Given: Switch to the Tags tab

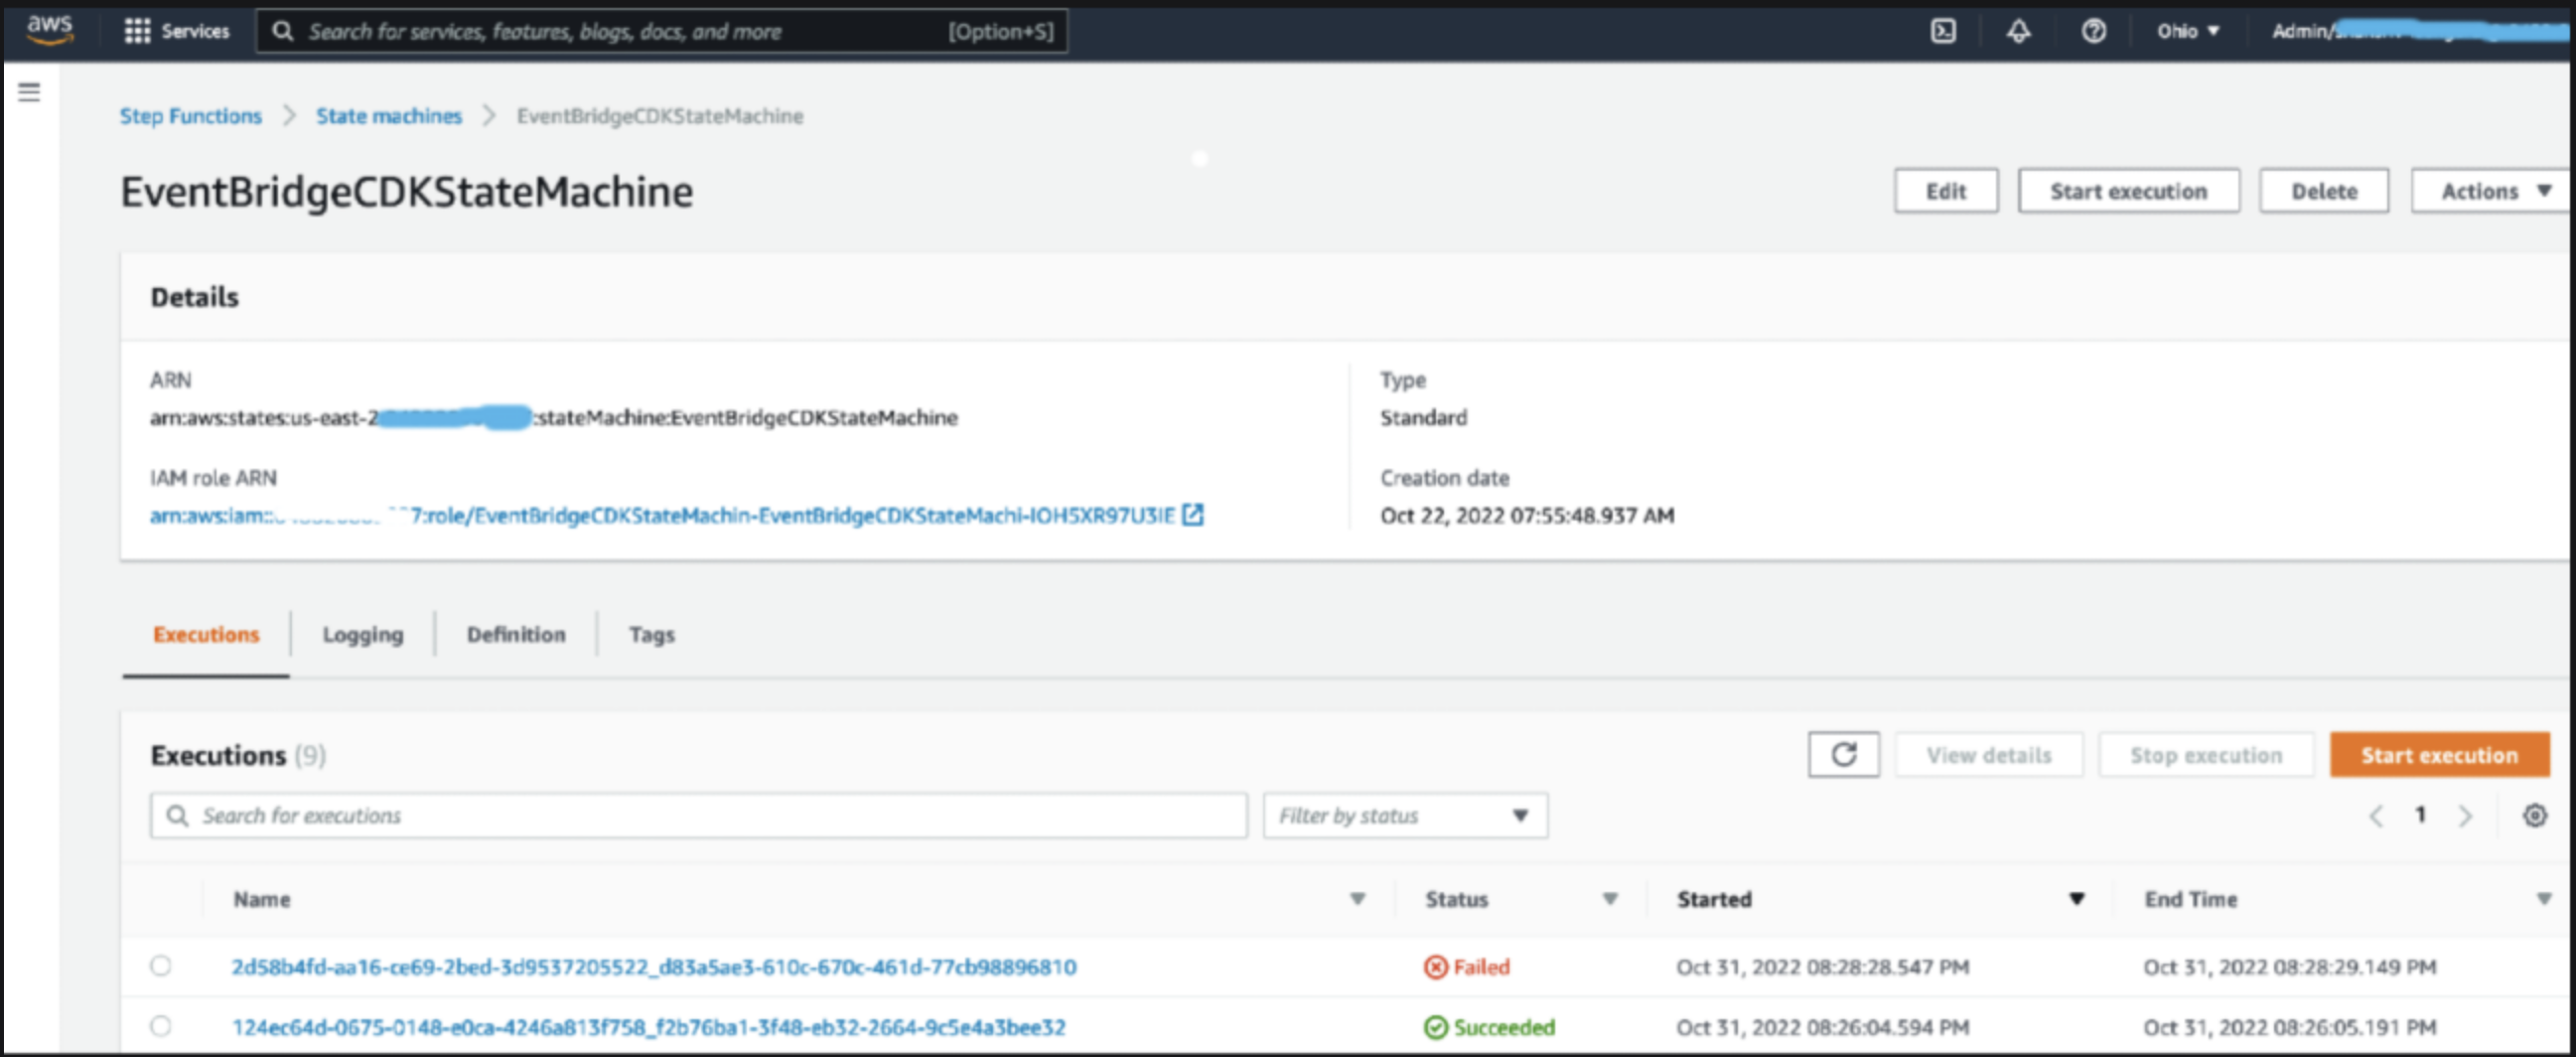Looking at the screenshot, I should coord(652,635).
